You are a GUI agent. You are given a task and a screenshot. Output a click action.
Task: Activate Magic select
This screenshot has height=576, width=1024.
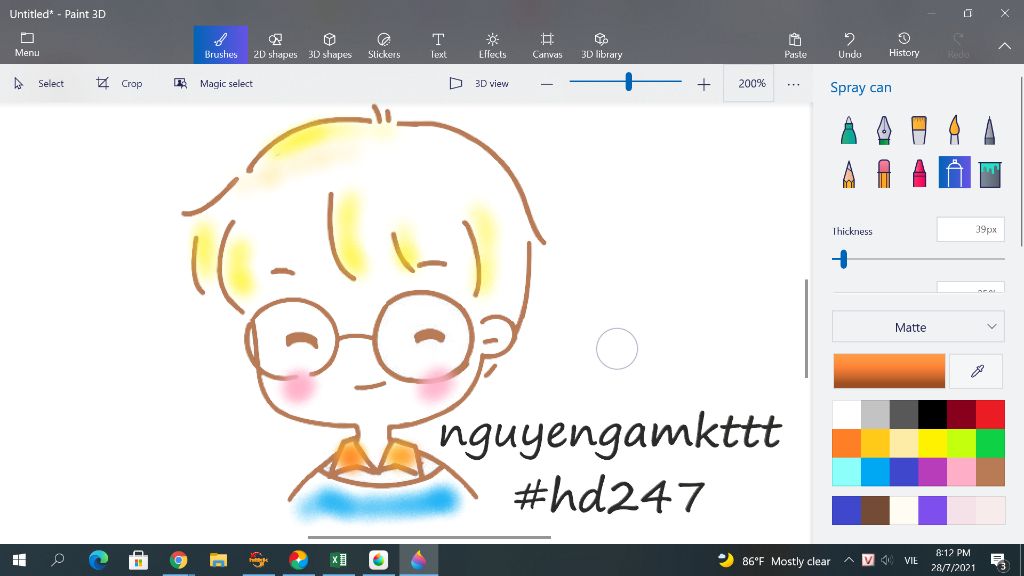point(214,84)
